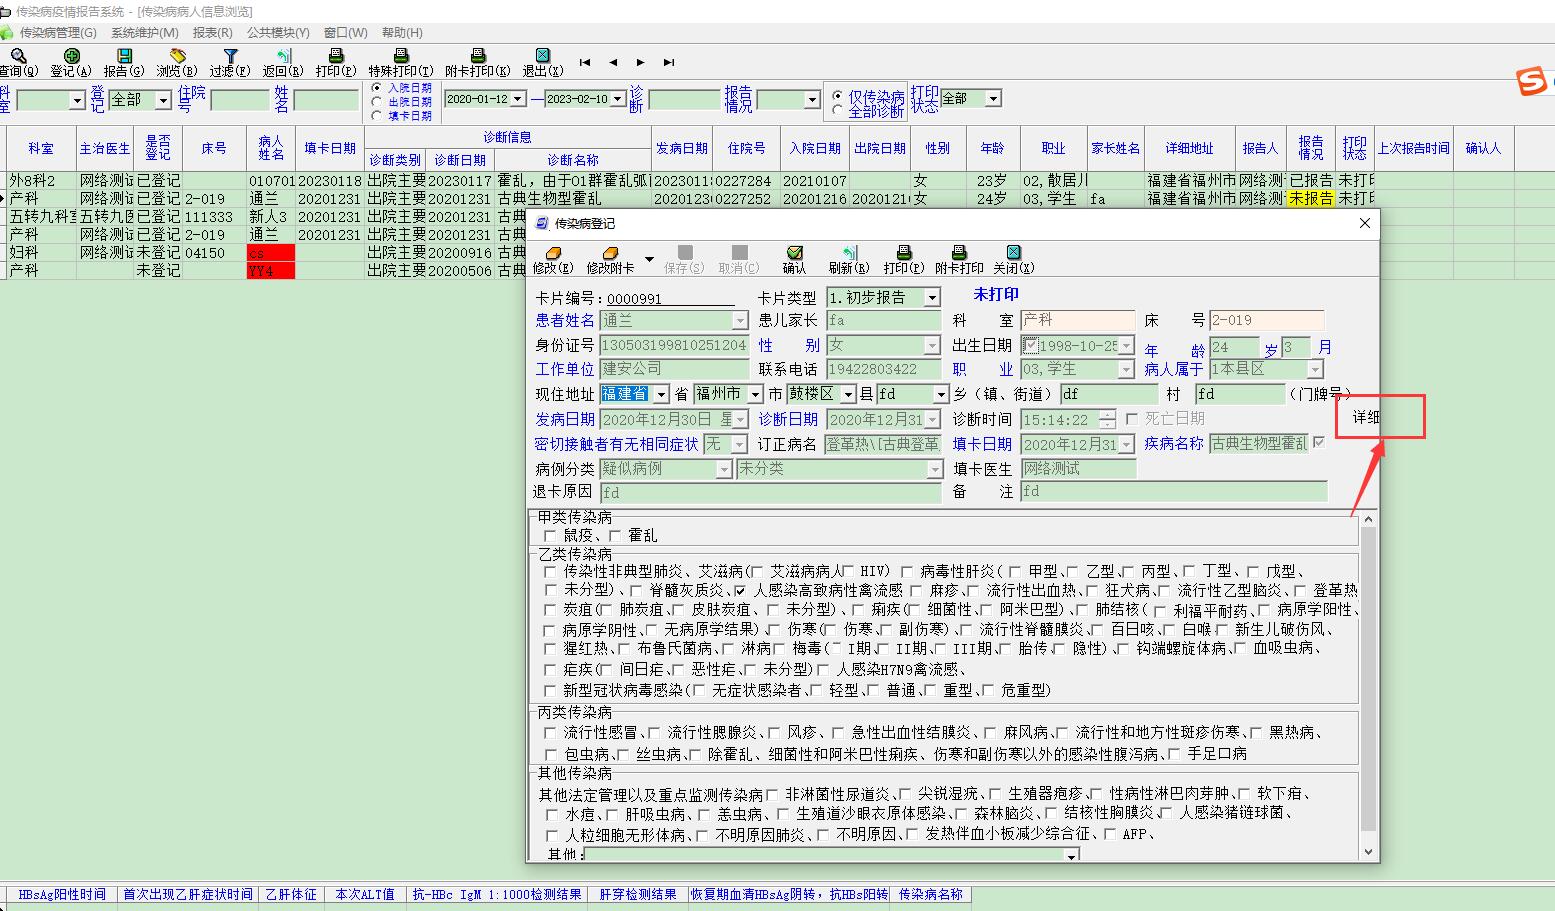Click 主治医生 column header
The width and height of the screenshot is (1555, 911).
coord(105,148)
